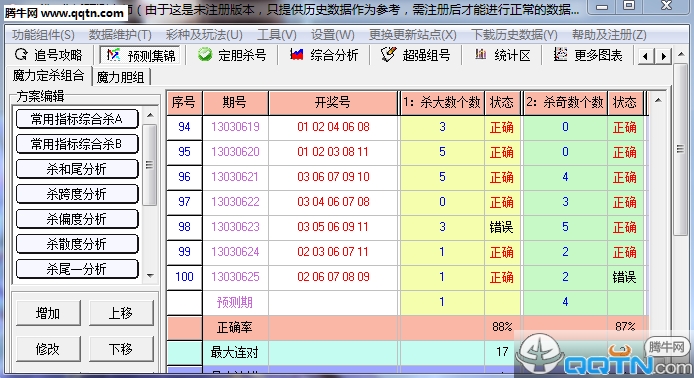Click toolbar scroll-right arrow
Image resolution: width=694 pixels, height=378 pixels.
(x=663, y=56)
